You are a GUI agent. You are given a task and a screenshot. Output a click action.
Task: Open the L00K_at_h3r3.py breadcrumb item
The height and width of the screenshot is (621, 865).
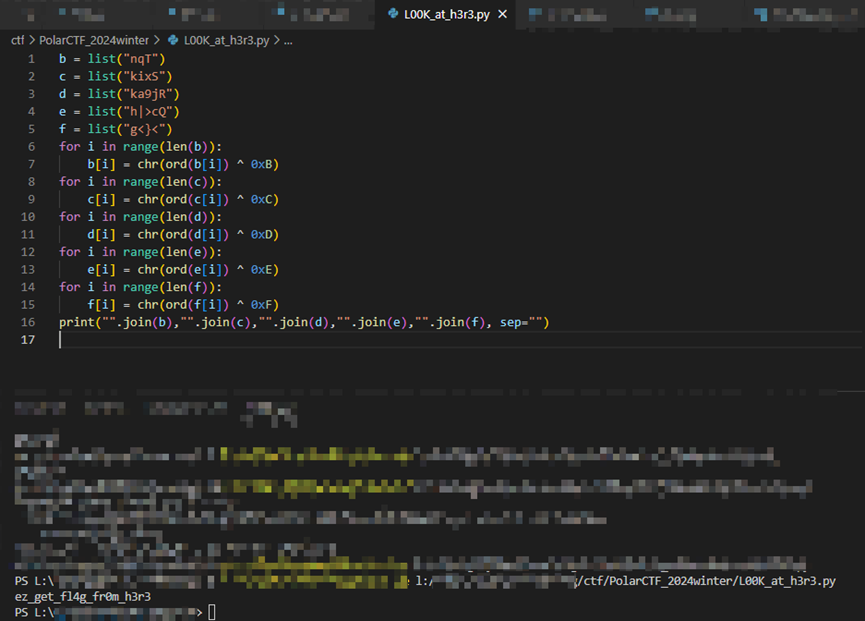pos(226,40)
